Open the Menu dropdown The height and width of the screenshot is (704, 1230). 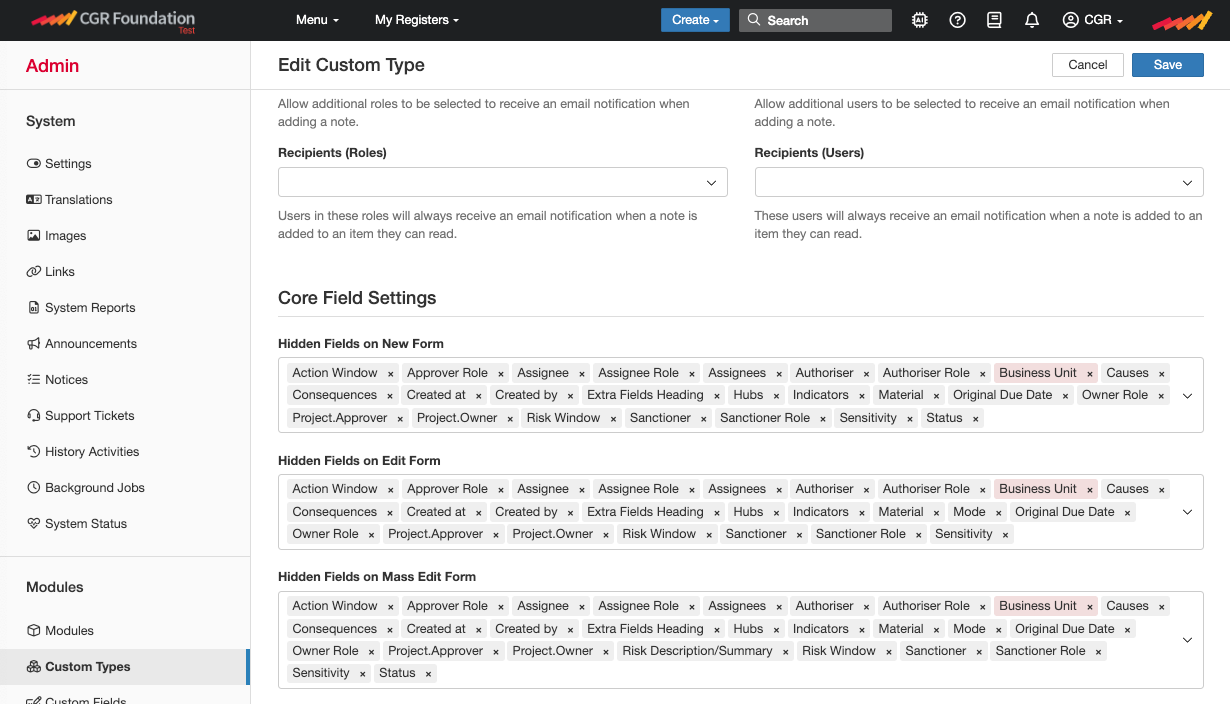coord(316,19)
